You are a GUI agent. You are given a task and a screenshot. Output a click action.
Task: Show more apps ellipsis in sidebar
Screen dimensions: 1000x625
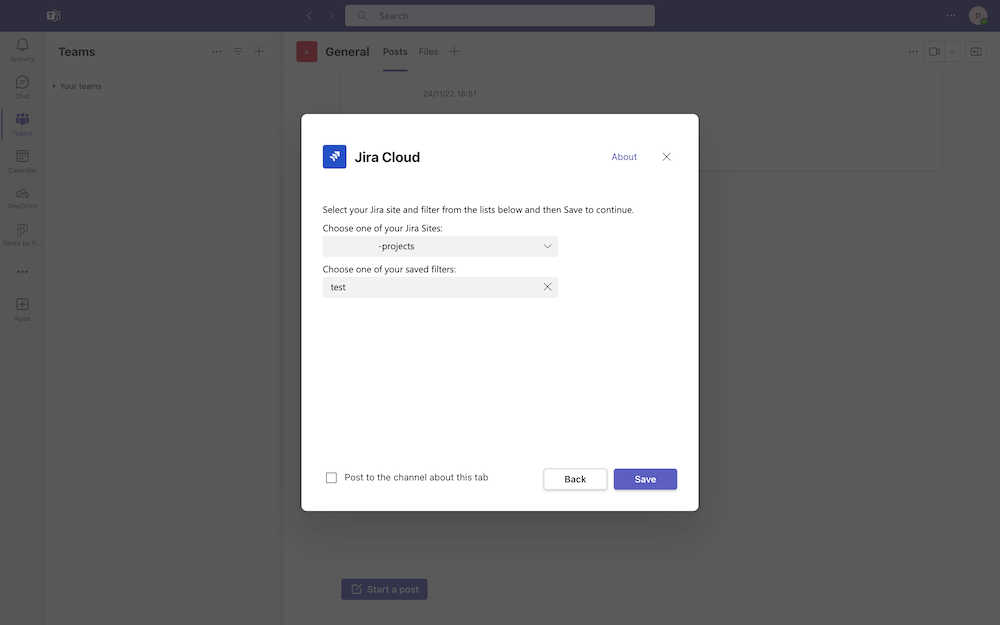click(22, 272)
